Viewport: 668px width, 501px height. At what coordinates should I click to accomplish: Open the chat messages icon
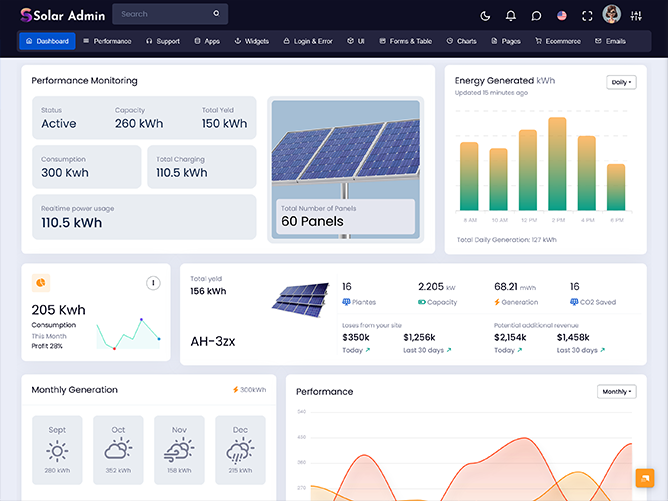537,15
